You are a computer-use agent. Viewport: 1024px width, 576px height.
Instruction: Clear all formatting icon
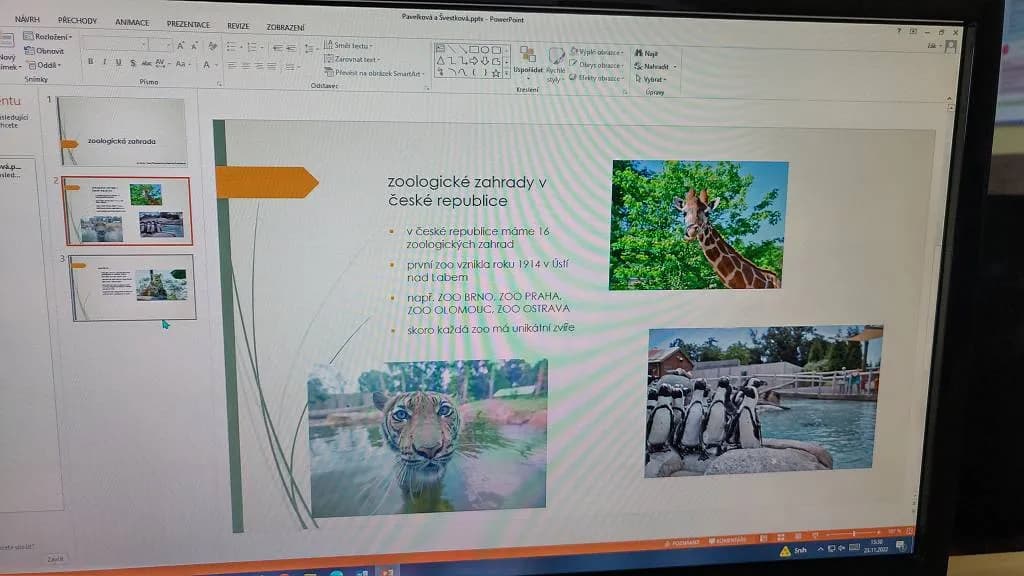212,46
